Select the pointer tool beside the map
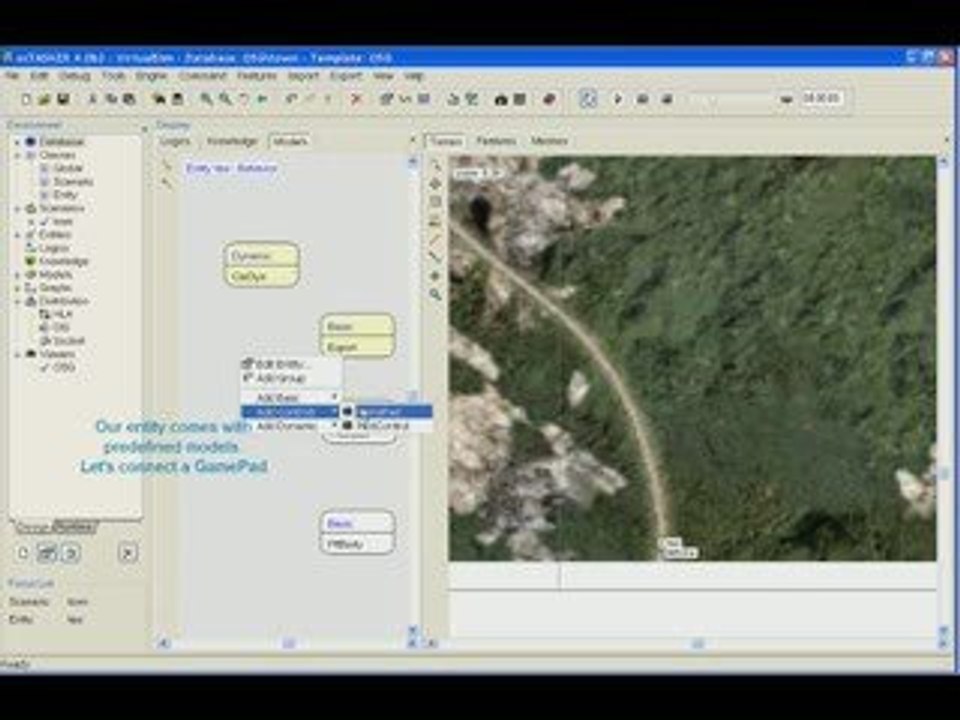The width and height of the screenshot is (960, 720). click(435, 165)
